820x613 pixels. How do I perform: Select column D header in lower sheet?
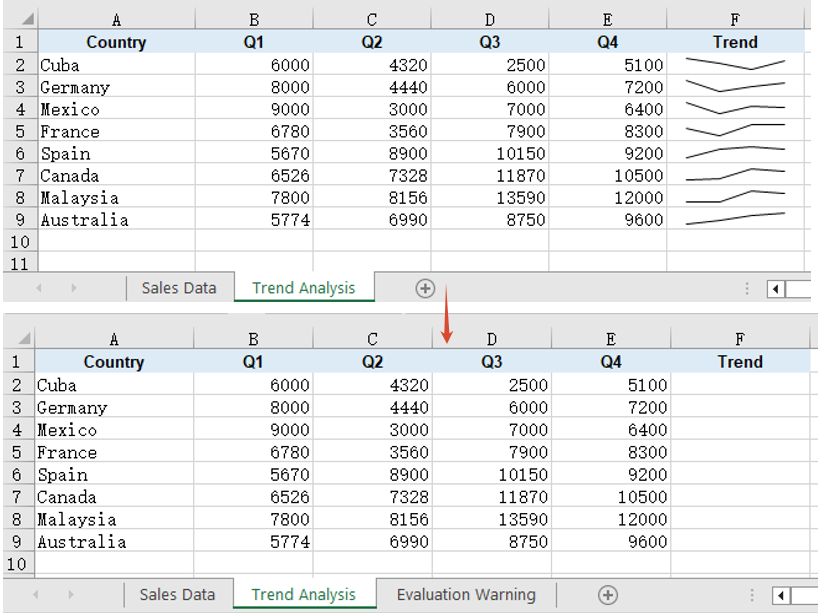click(x=492, y=339)
